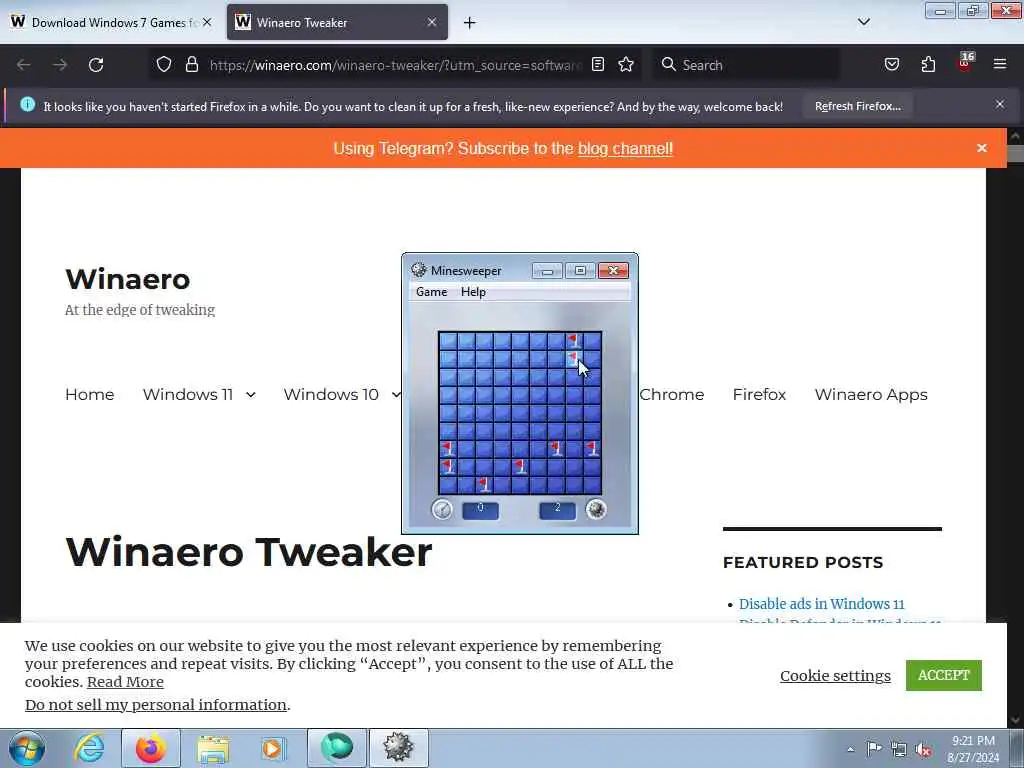The image size is (1024, 768).
Task: Close the Winaero Tweaker tab
Action: tap(432, 22)
